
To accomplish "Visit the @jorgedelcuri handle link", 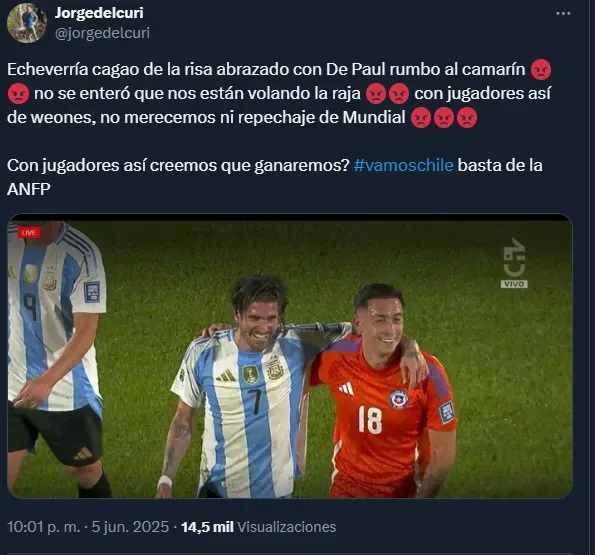I will point(102,33).
